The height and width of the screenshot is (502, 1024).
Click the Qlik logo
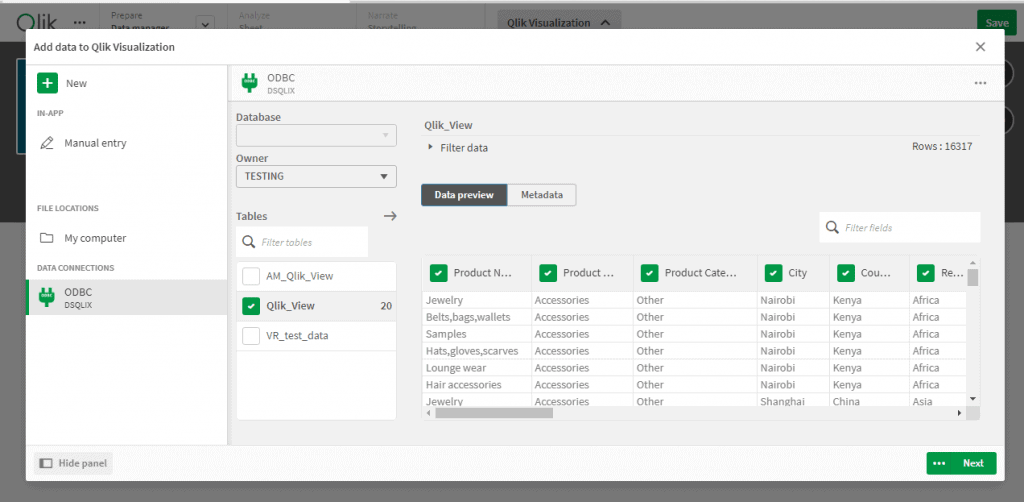click(37, 22)
